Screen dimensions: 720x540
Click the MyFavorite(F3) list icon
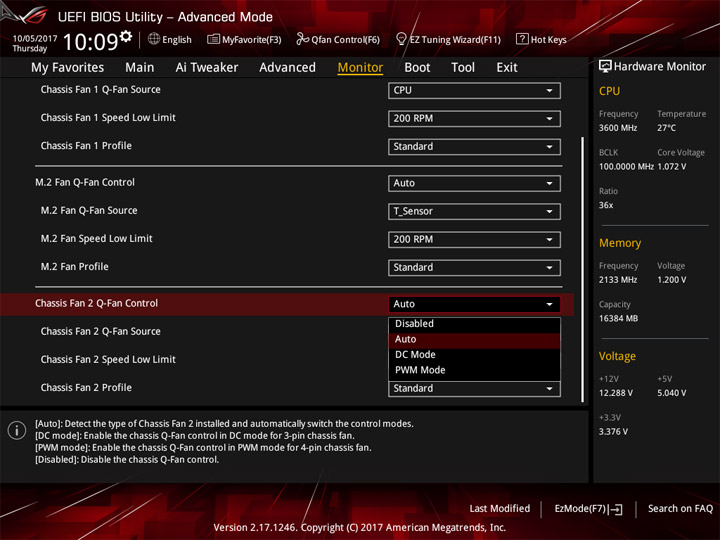point(213,39)
